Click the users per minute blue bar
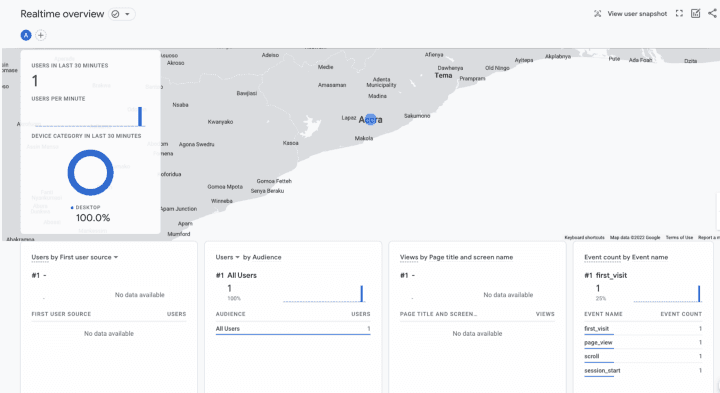This screenshot has width=720, height=393. (140, 117)
